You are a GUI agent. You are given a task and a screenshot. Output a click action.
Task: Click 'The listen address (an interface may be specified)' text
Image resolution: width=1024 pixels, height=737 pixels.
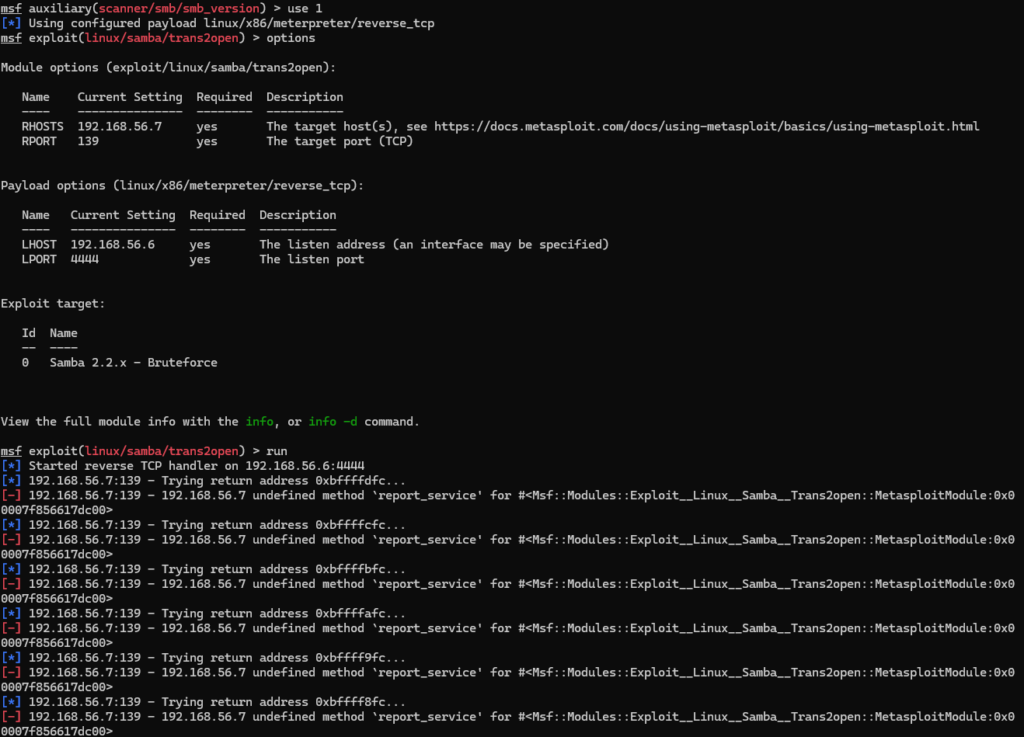[434, 244]
